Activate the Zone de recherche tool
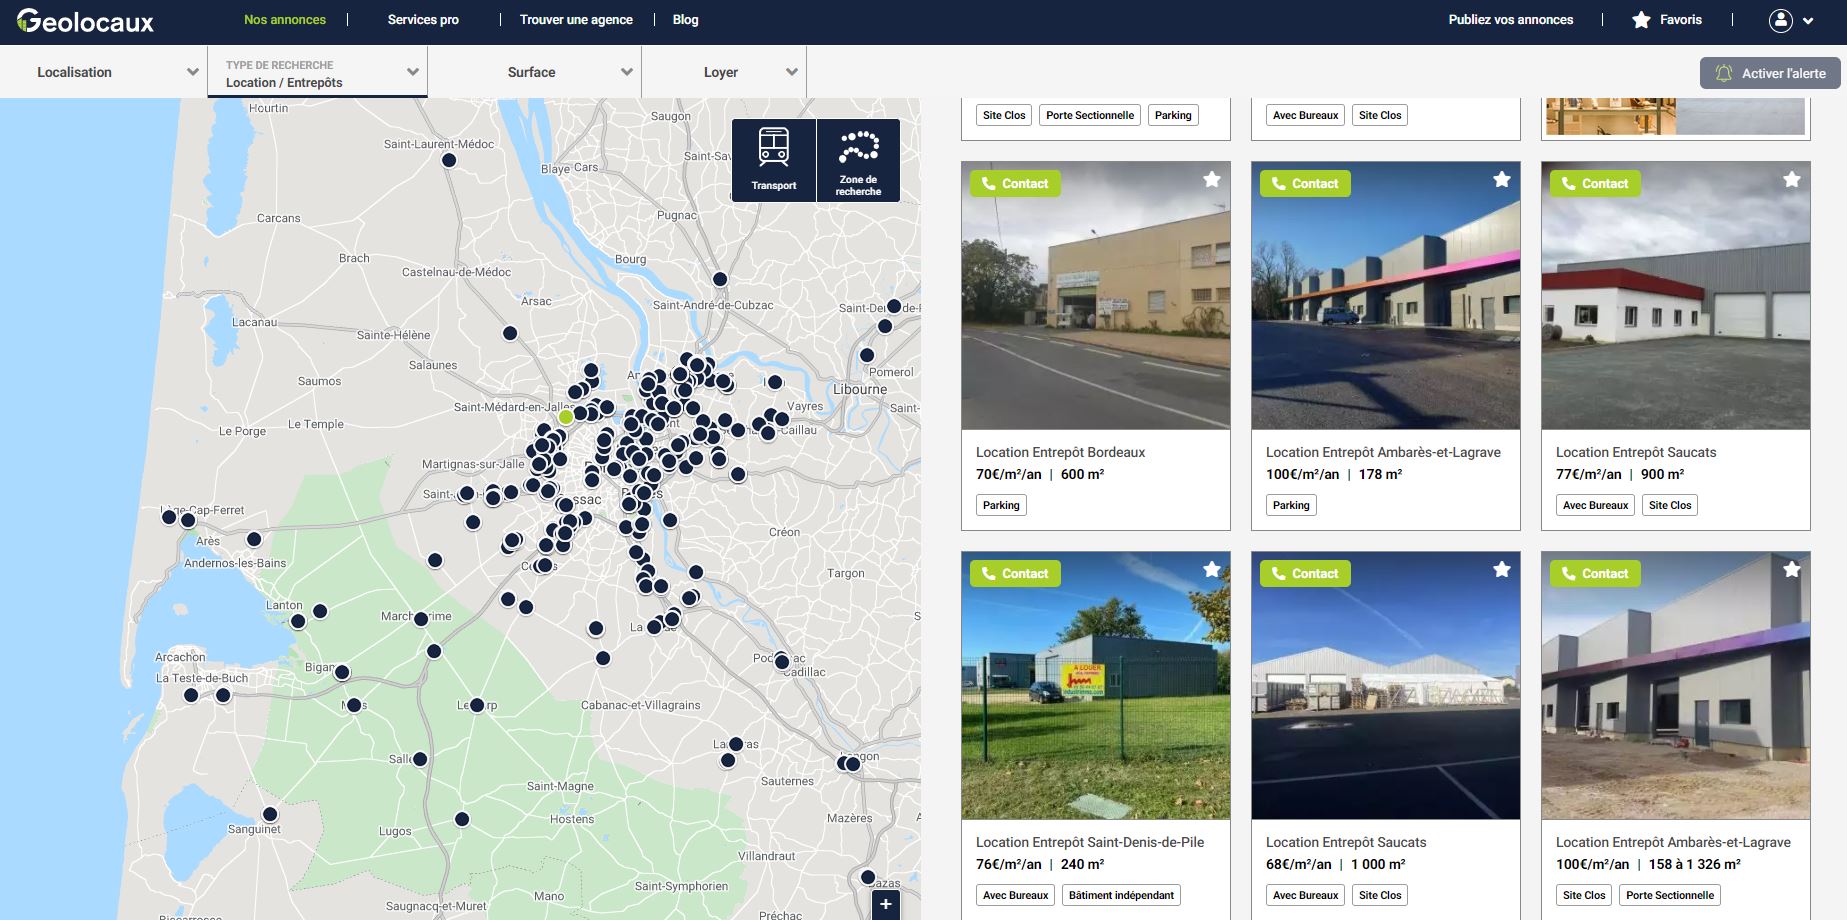The width and height of the screenshot is (1847, 920). [858, 160]
